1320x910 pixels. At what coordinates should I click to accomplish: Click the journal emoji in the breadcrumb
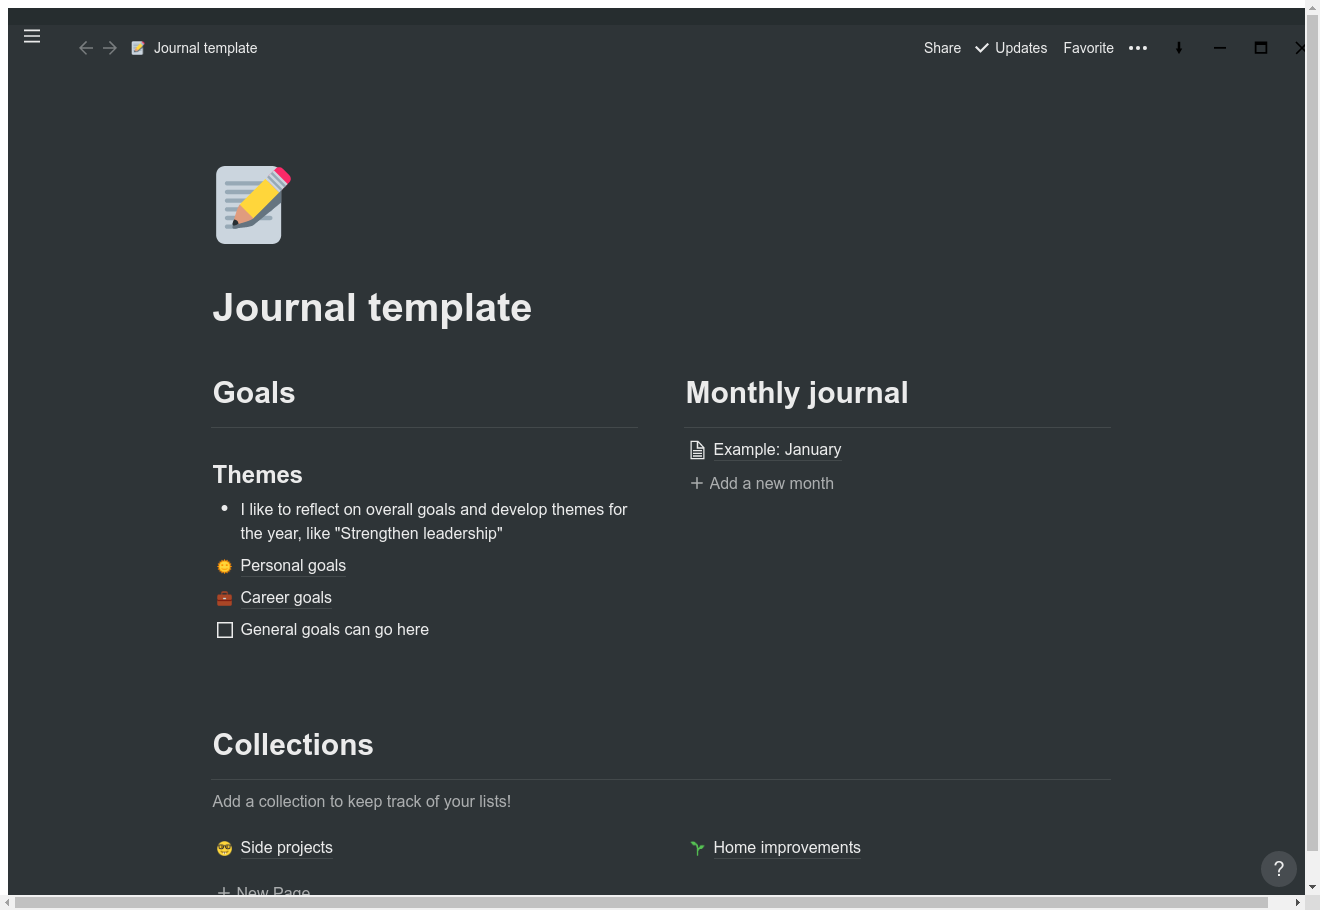(137, 47)
